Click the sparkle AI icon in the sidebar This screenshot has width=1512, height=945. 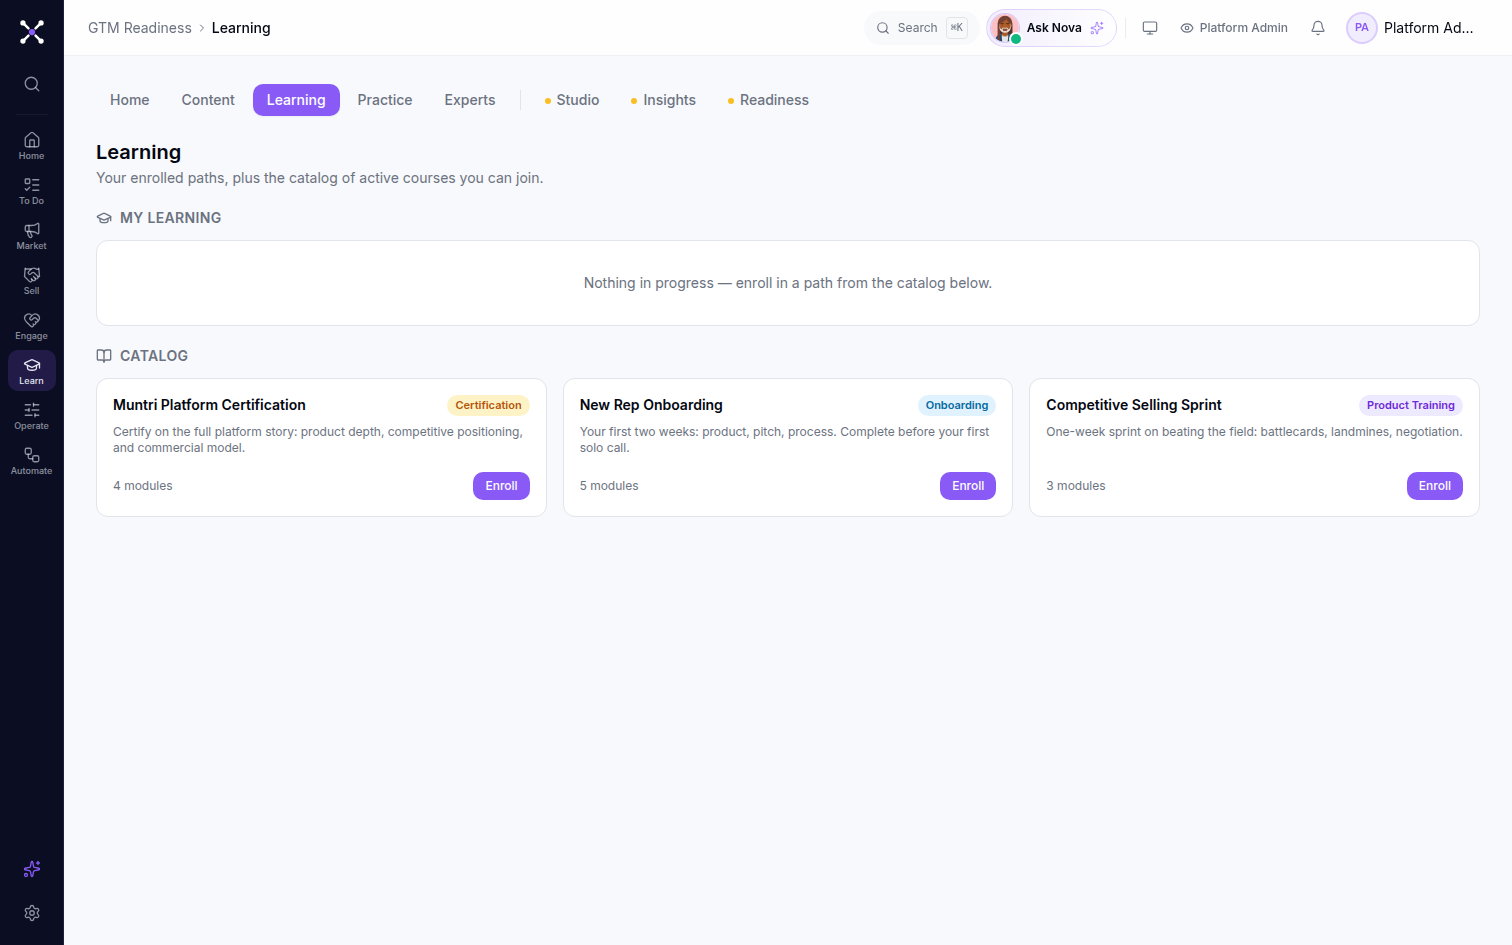(32, 869)
